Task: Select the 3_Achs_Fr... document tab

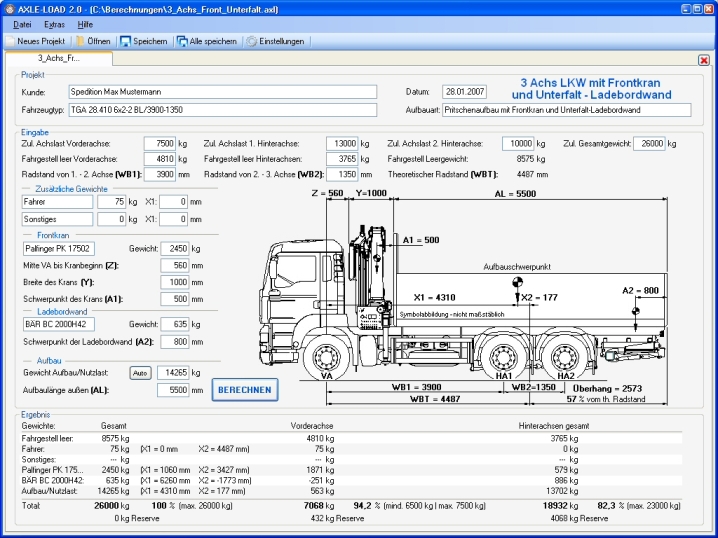Action: point(59,59)
